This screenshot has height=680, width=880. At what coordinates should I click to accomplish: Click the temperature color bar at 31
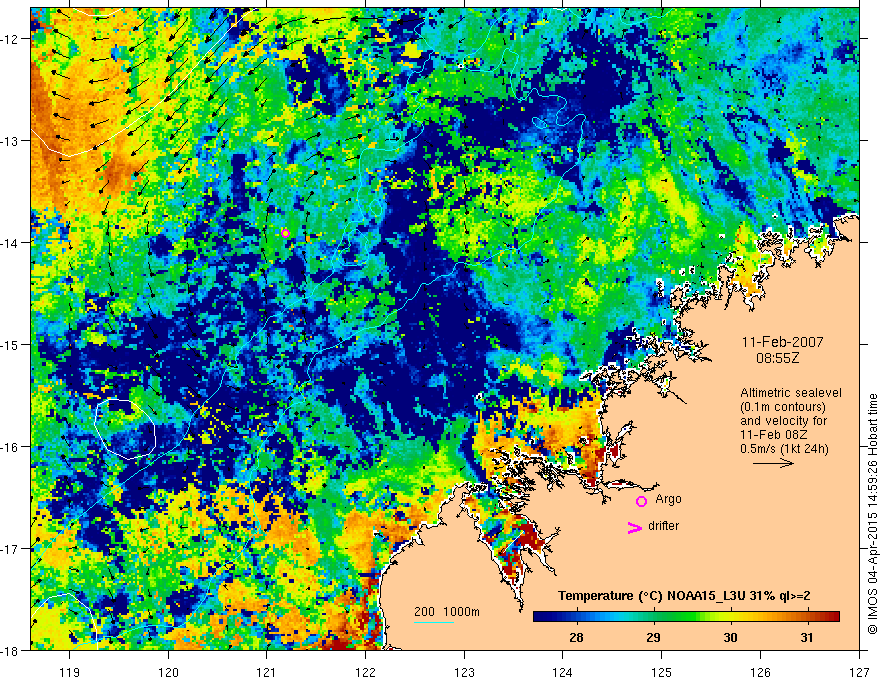click(807, 616)
